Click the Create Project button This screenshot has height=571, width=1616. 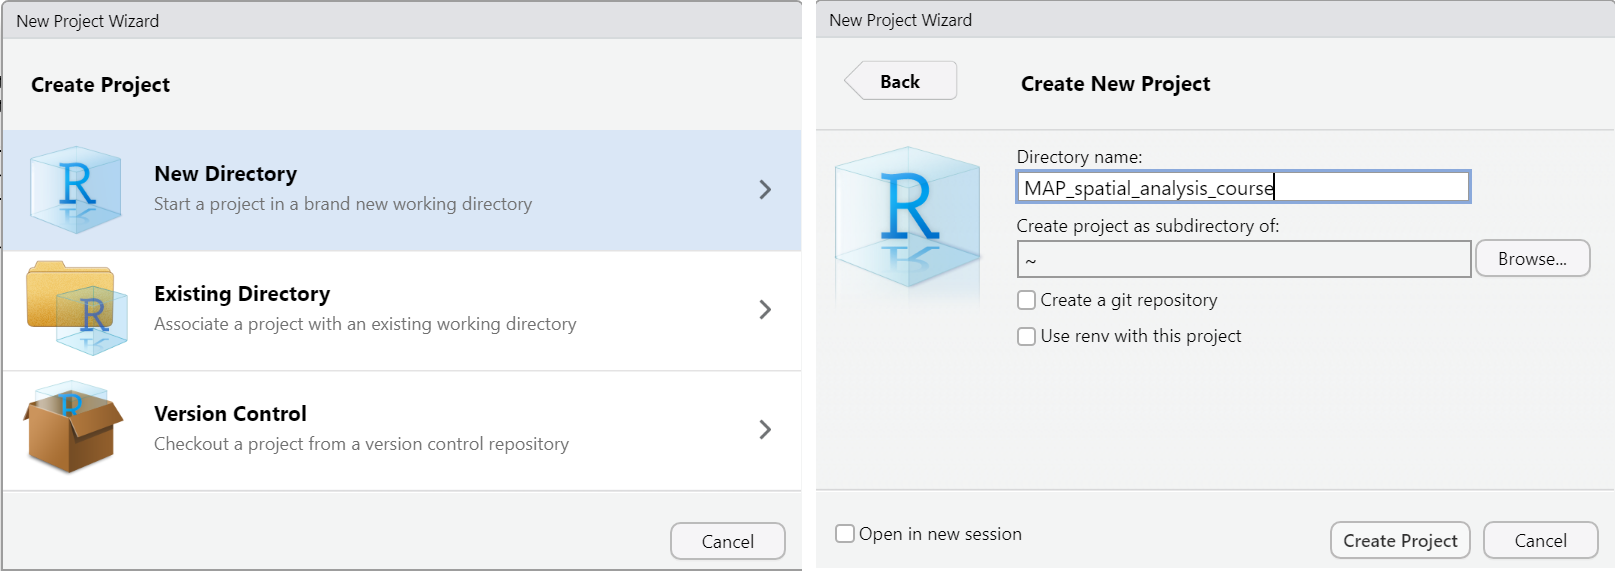[x=1400, y=540]
